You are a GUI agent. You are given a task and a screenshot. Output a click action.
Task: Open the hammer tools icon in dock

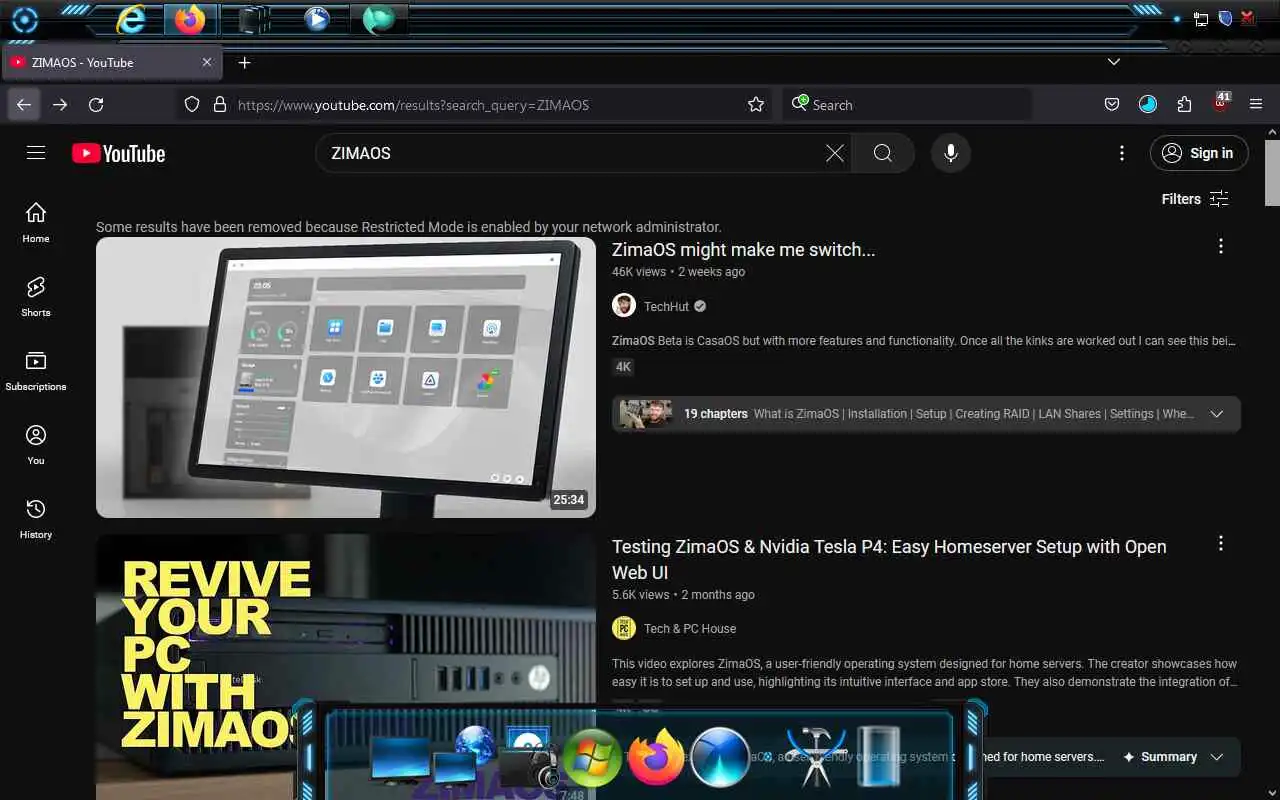816,757
